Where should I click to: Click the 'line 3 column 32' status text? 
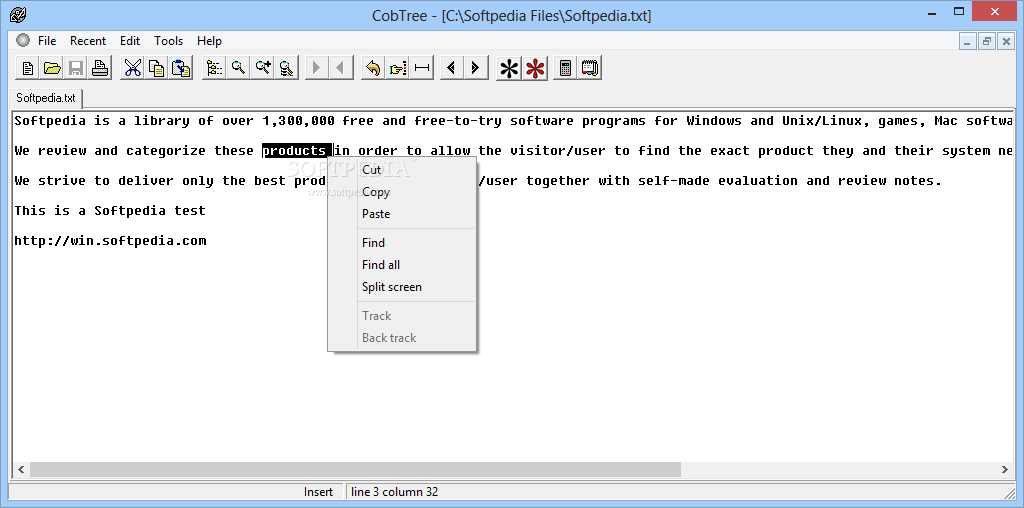394,492
